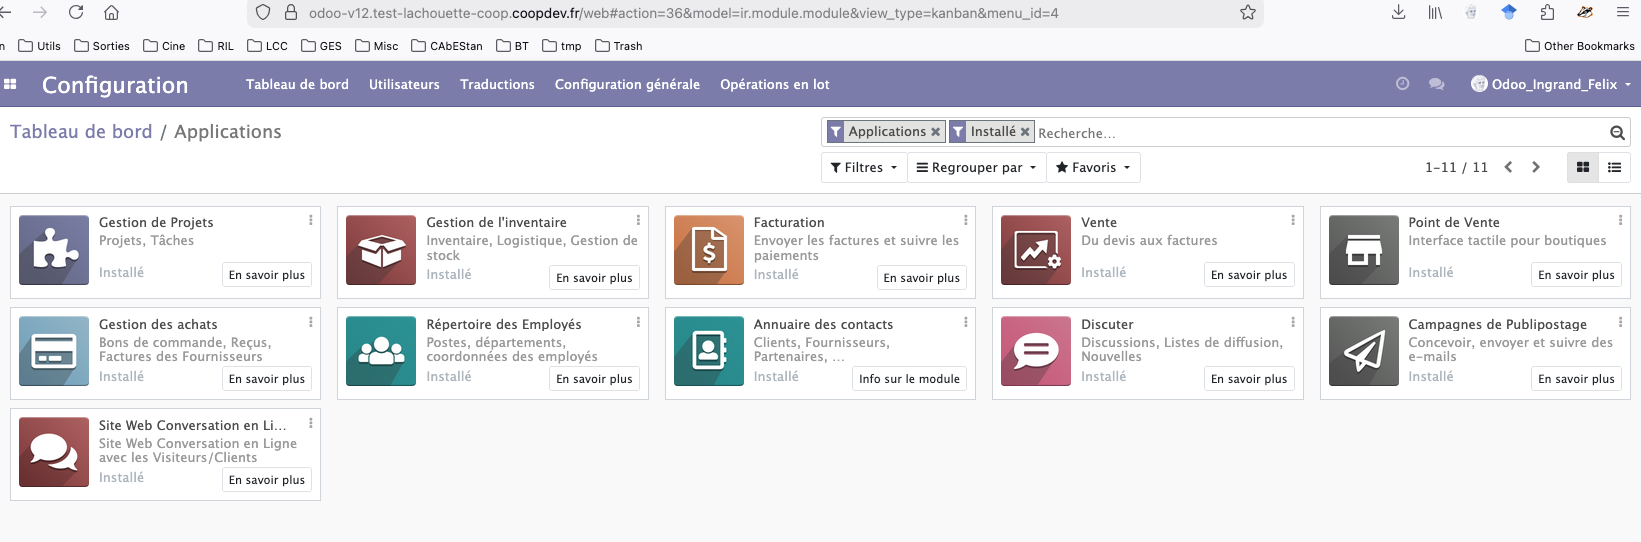
Task: Click the search magnifier icon
Action: [1617, 133]
